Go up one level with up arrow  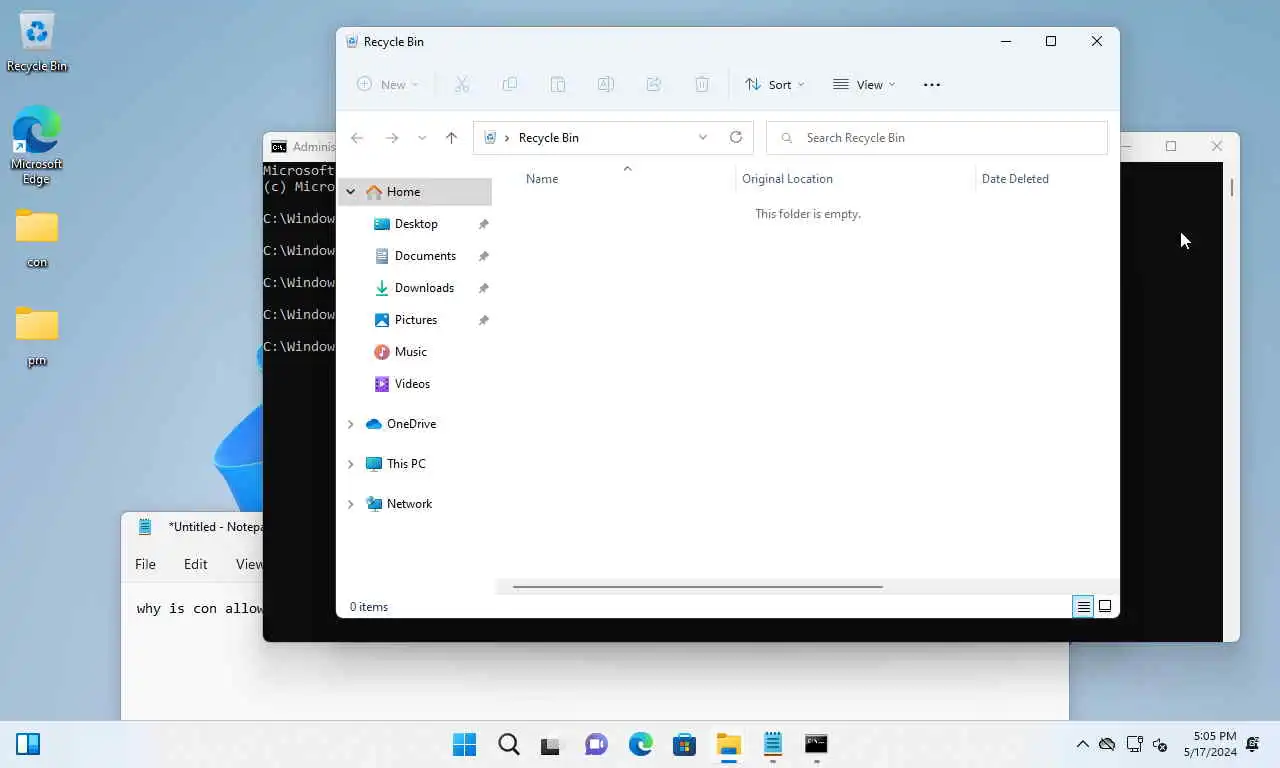point(451,138)
